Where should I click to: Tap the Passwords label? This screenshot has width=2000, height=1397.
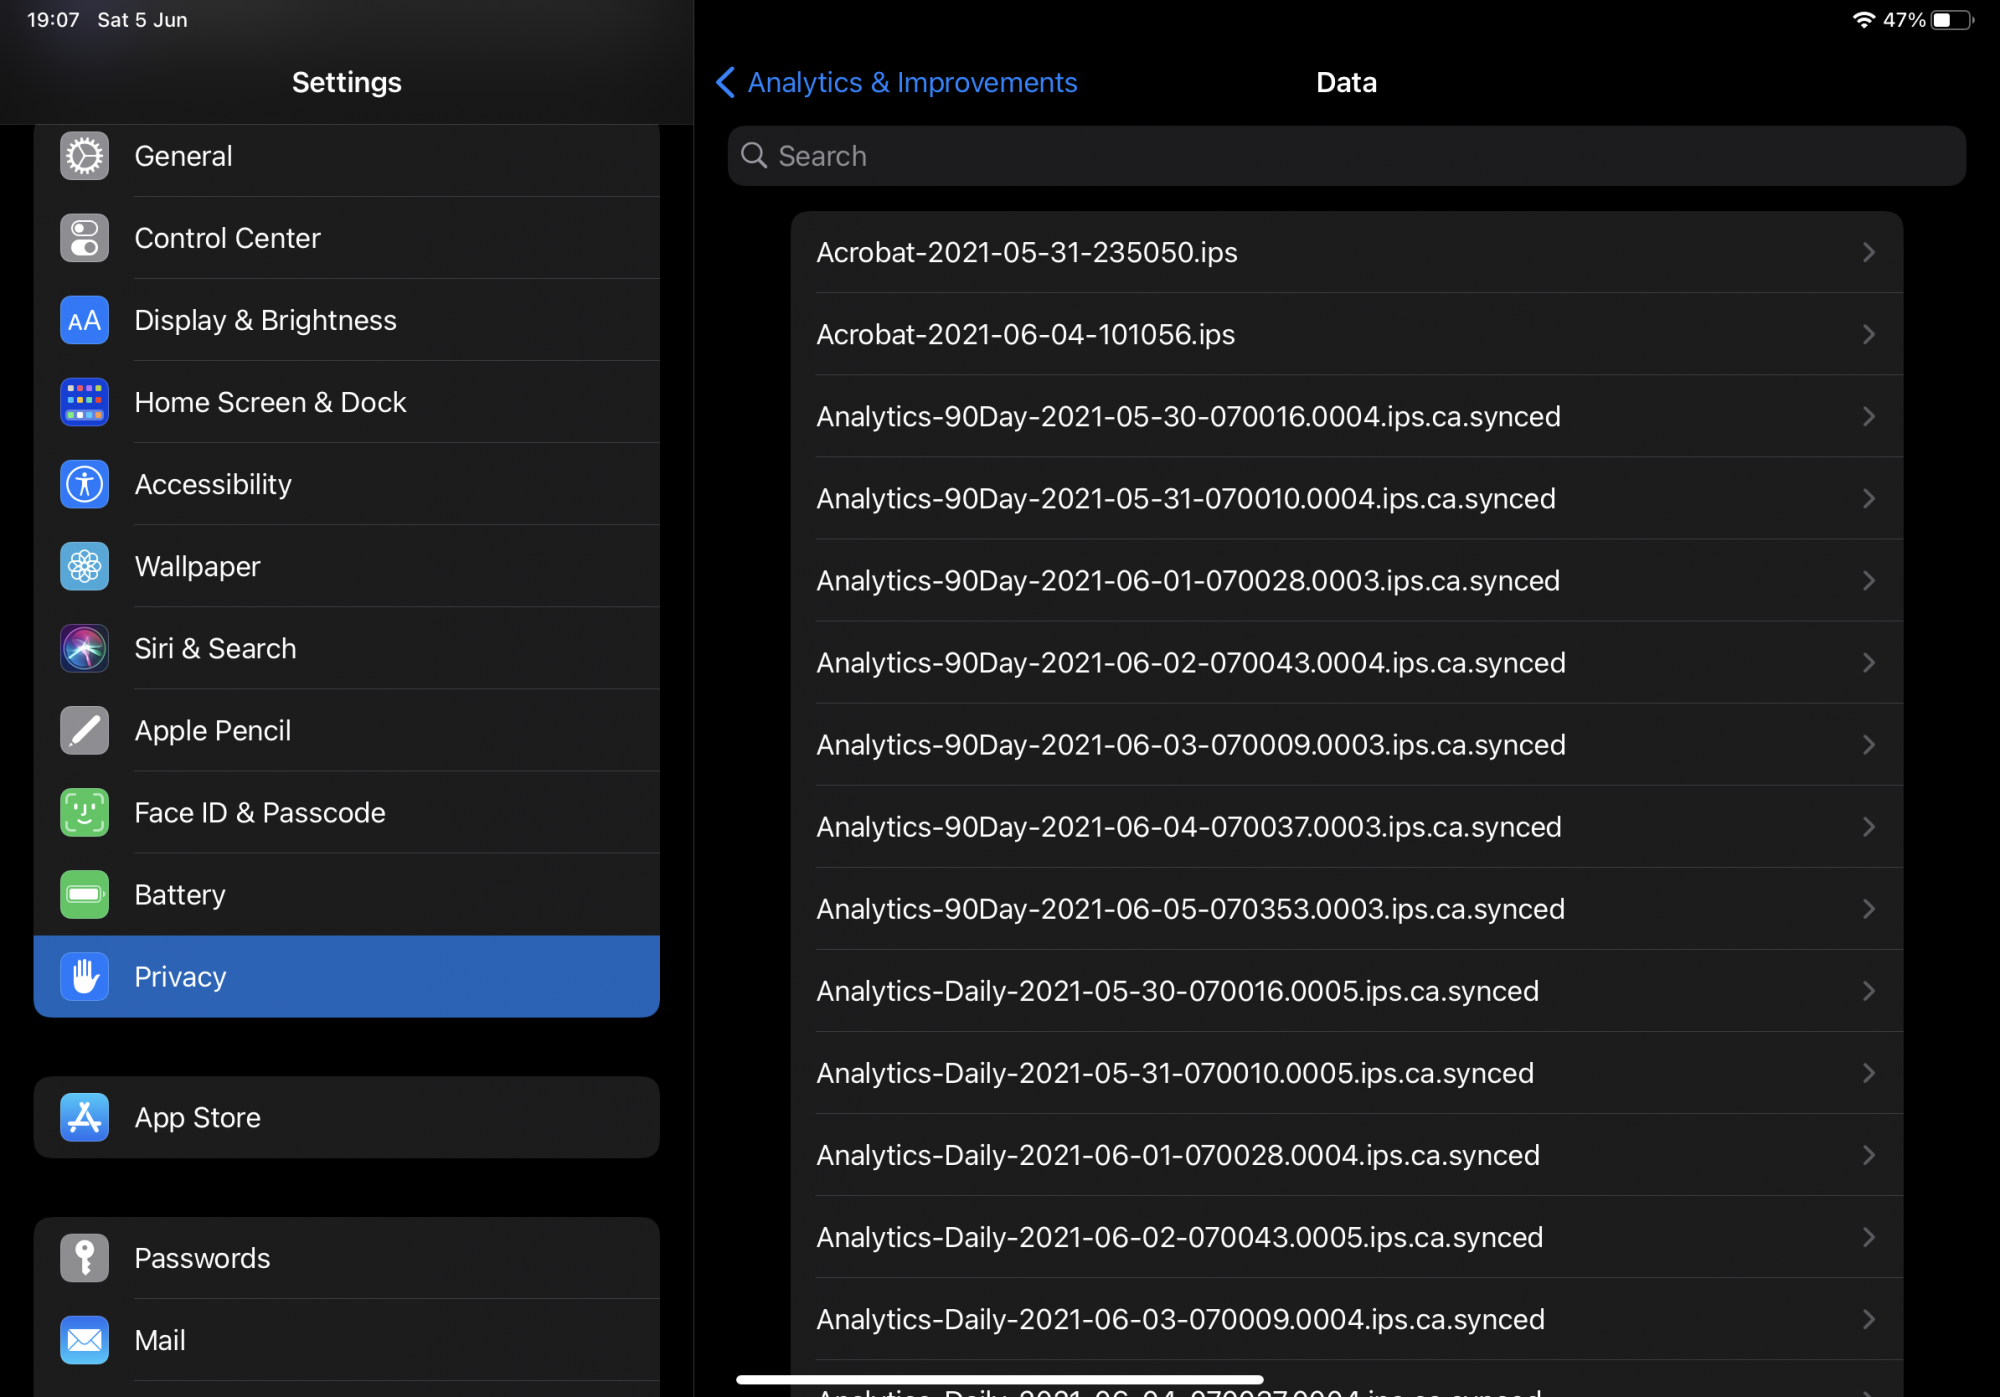click(202, 1258)
